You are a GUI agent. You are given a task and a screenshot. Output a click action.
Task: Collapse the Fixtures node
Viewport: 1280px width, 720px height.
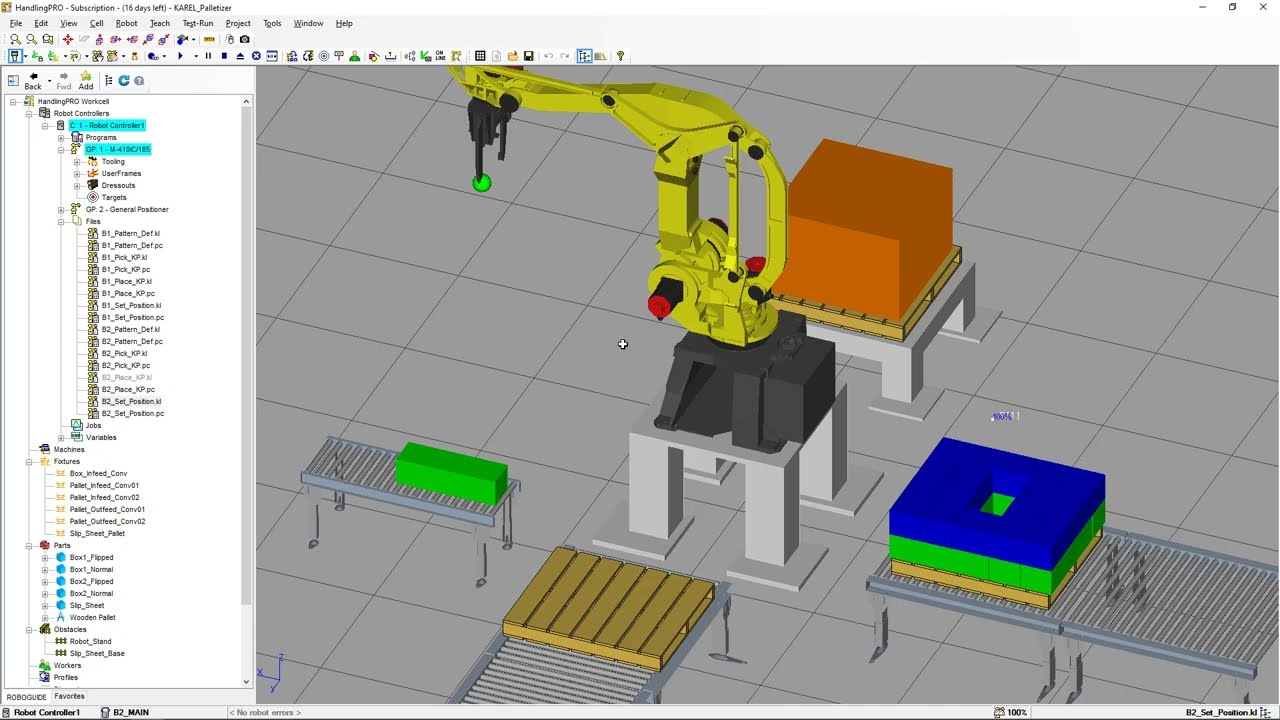[x=29, y=461]
